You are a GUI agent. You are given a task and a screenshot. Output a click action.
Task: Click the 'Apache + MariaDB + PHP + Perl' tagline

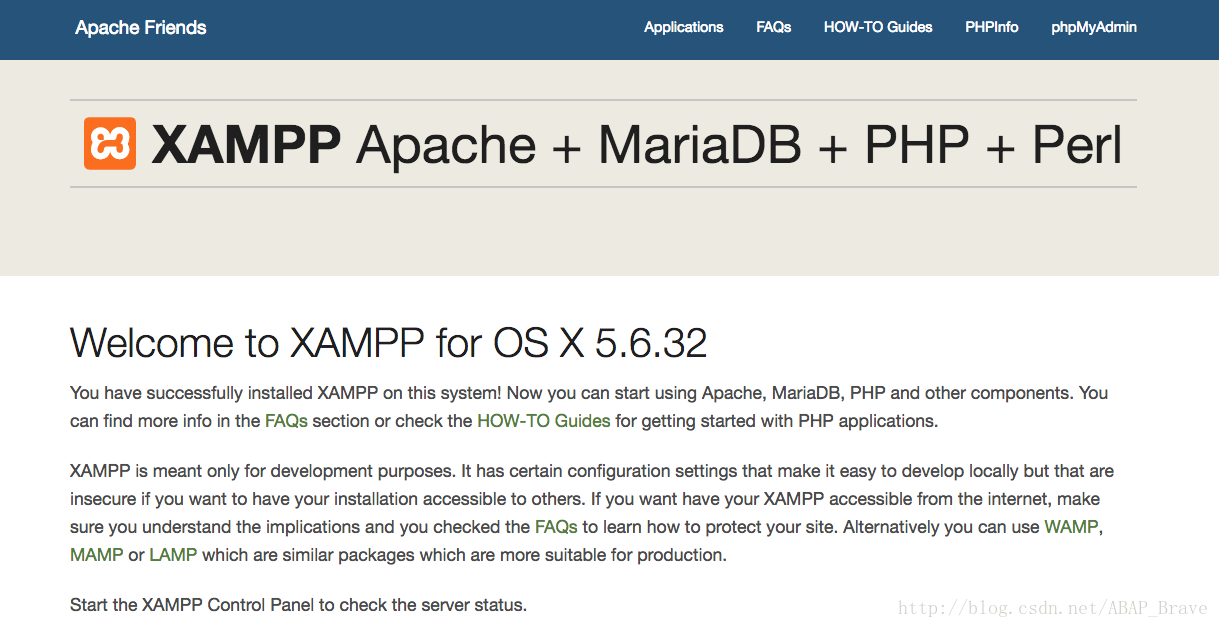(x=740, y=146)
